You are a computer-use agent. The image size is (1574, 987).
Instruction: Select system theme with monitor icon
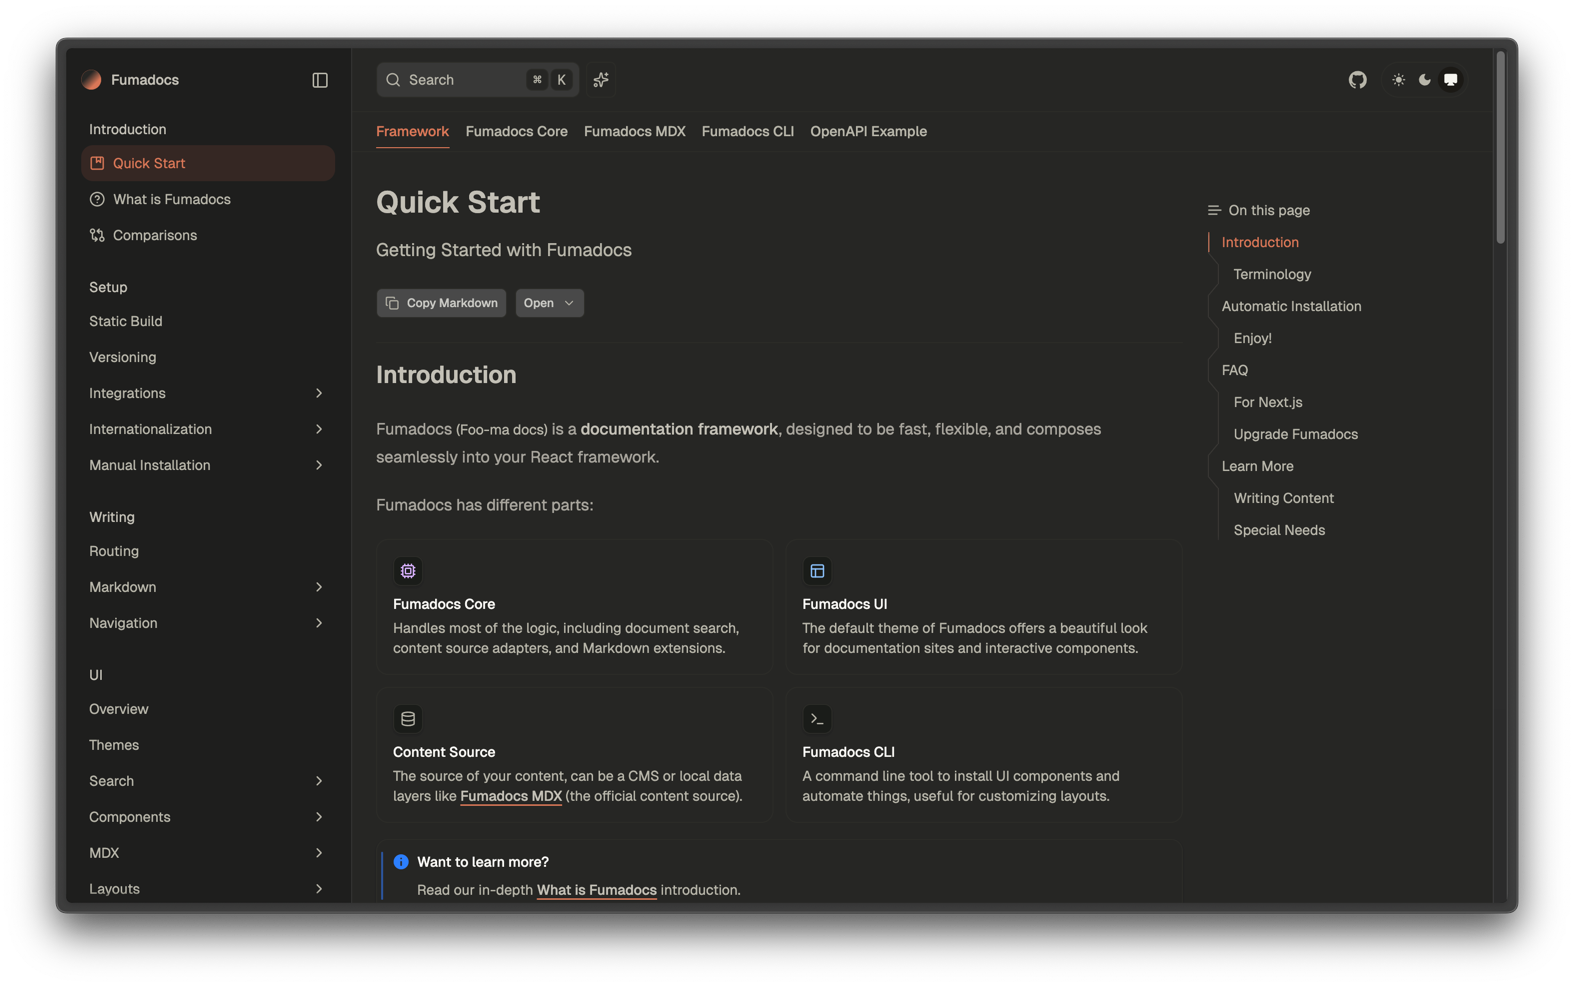pyautogui.click(x=1451, y=80)
